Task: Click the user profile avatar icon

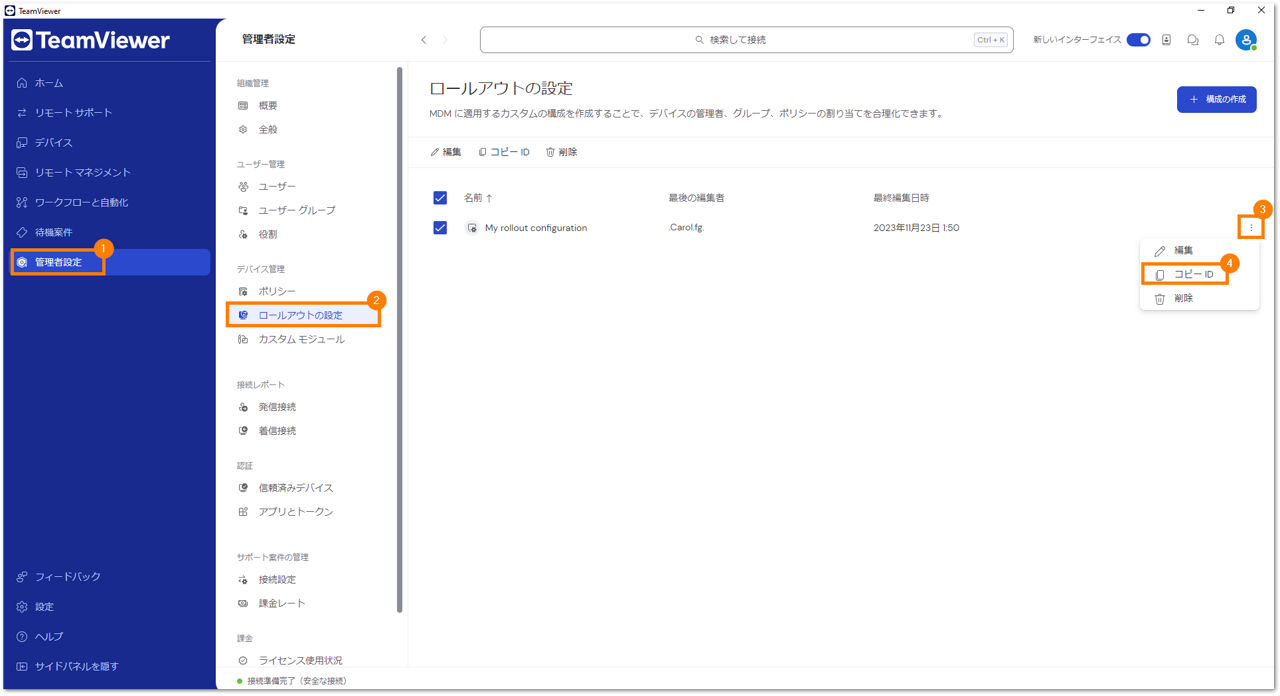Action: click(1246, 40)
